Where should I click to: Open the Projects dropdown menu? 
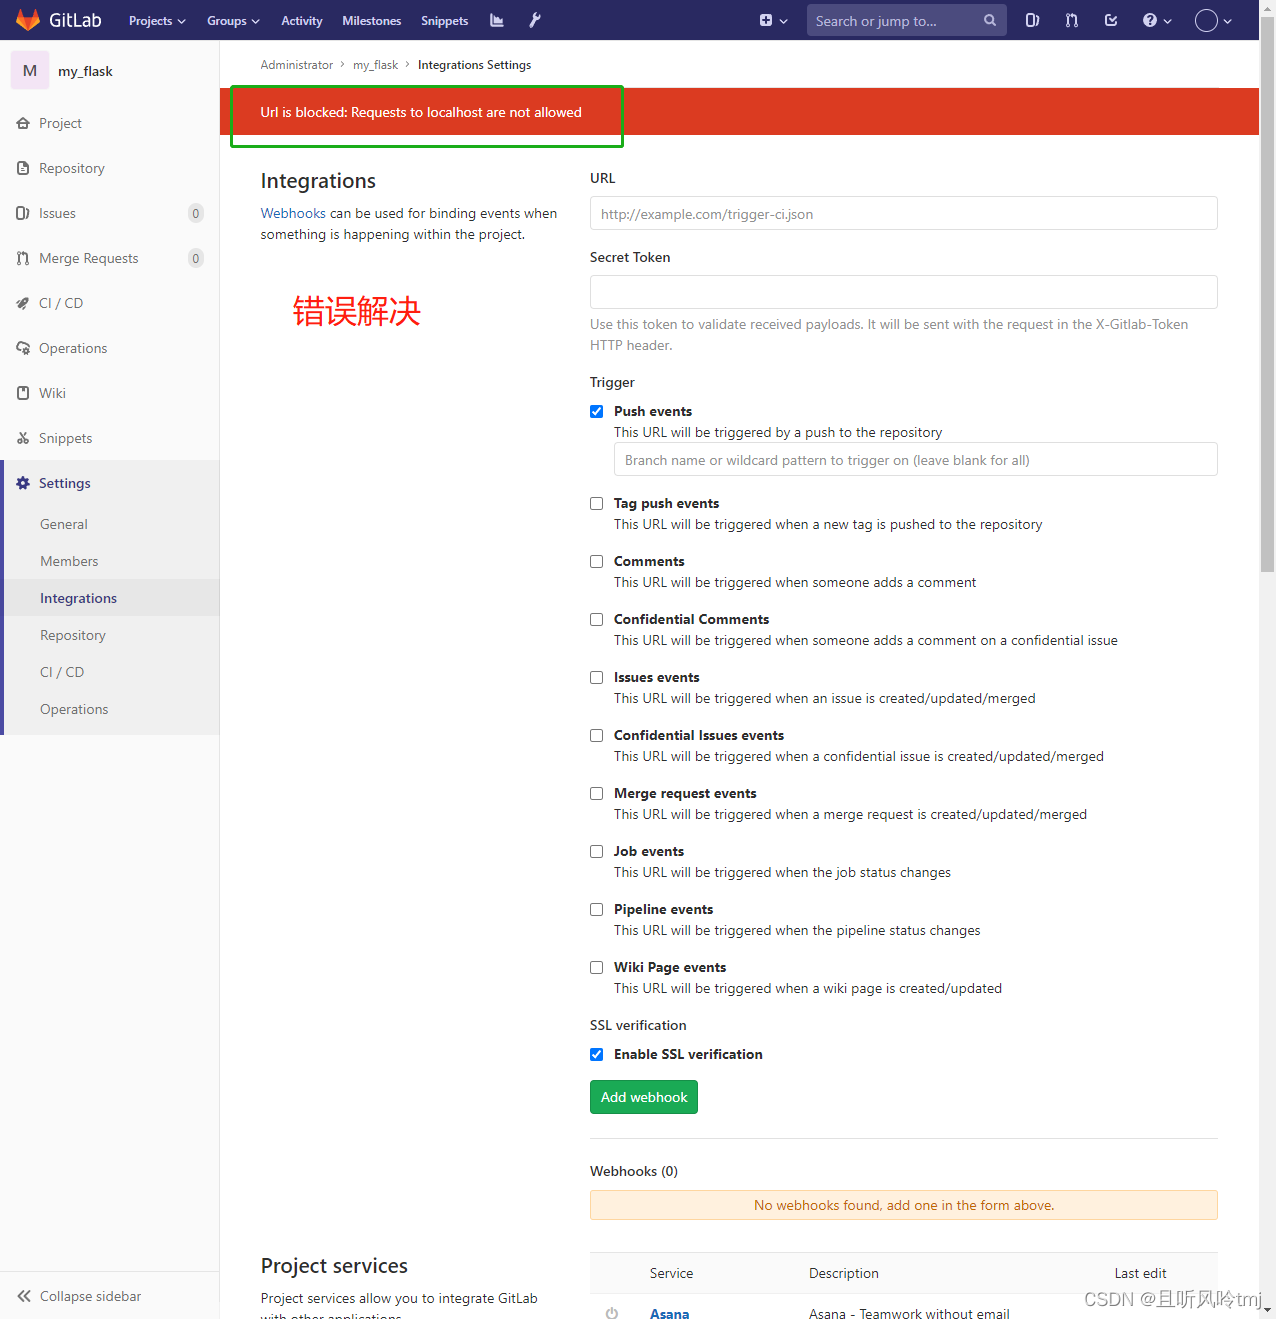pos(156,20)
